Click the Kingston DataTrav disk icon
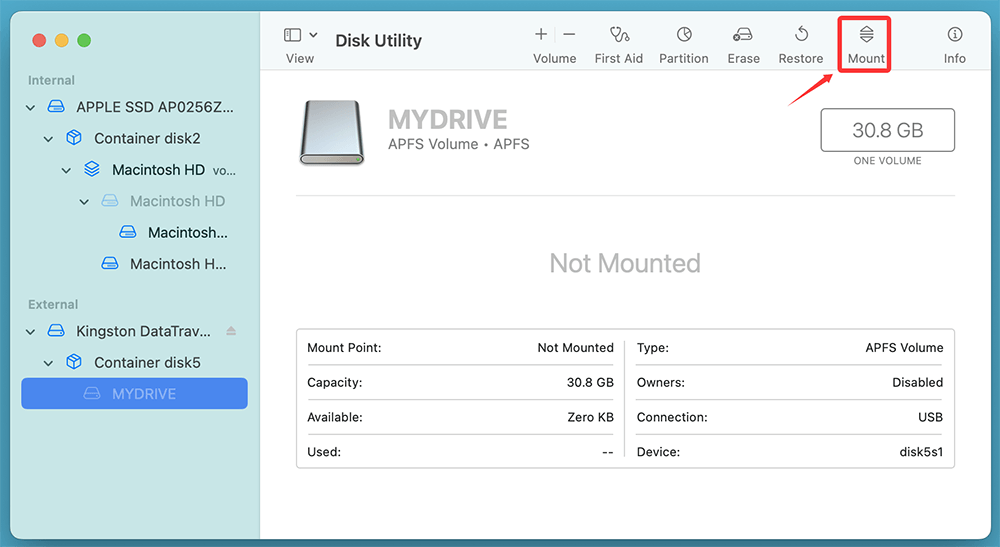Viewport: 1000px width, 547px height. tap(56, 330)
